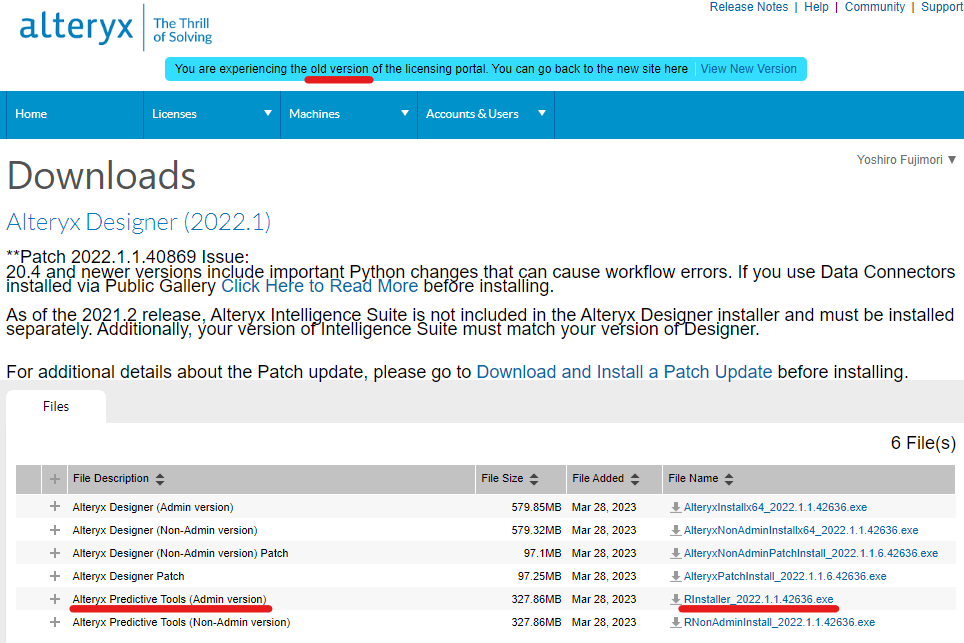Open the Licenses dropdown menu

(x=211, y=114)
